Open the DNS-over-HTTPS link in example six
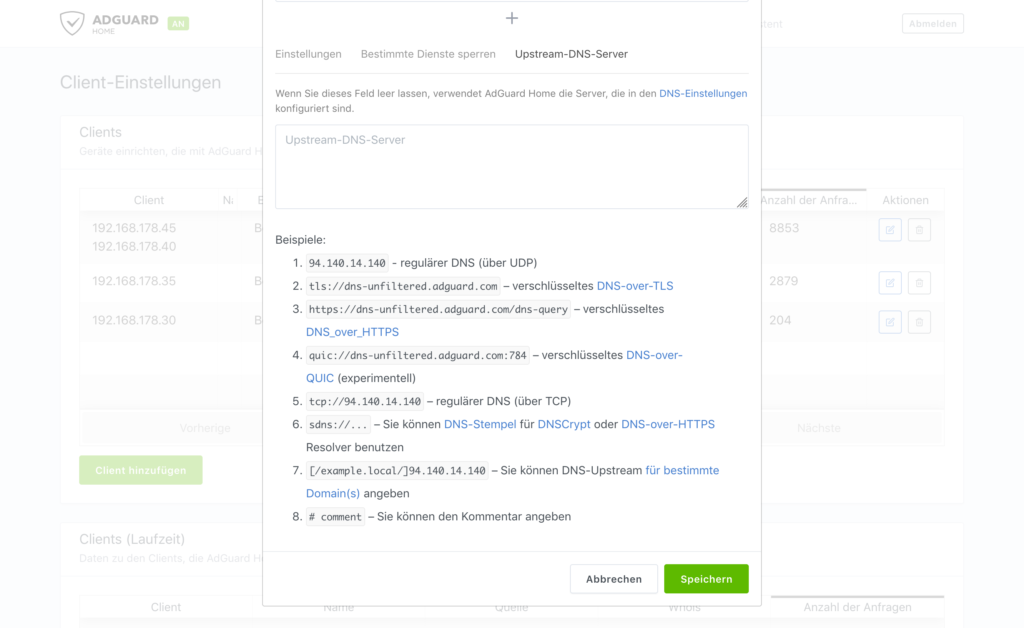Image resolution: width=1024 pixels, height=628 pixels. pos(667,424)
